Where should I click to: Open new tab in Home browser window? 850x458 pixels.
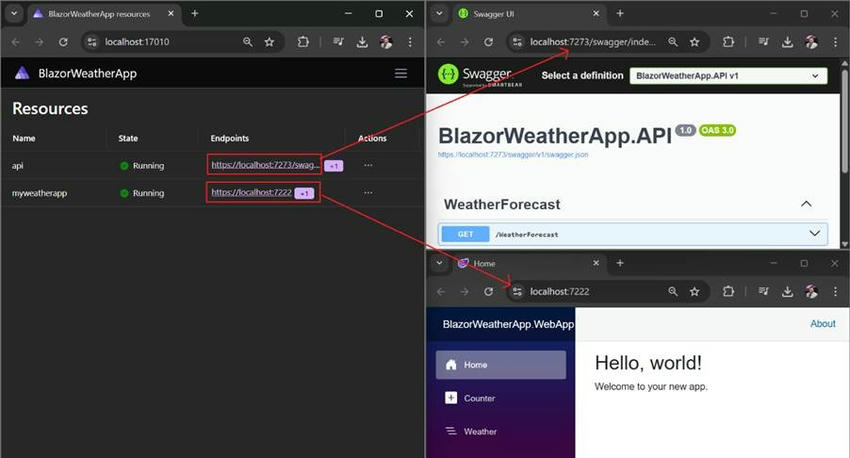point(620,263)
